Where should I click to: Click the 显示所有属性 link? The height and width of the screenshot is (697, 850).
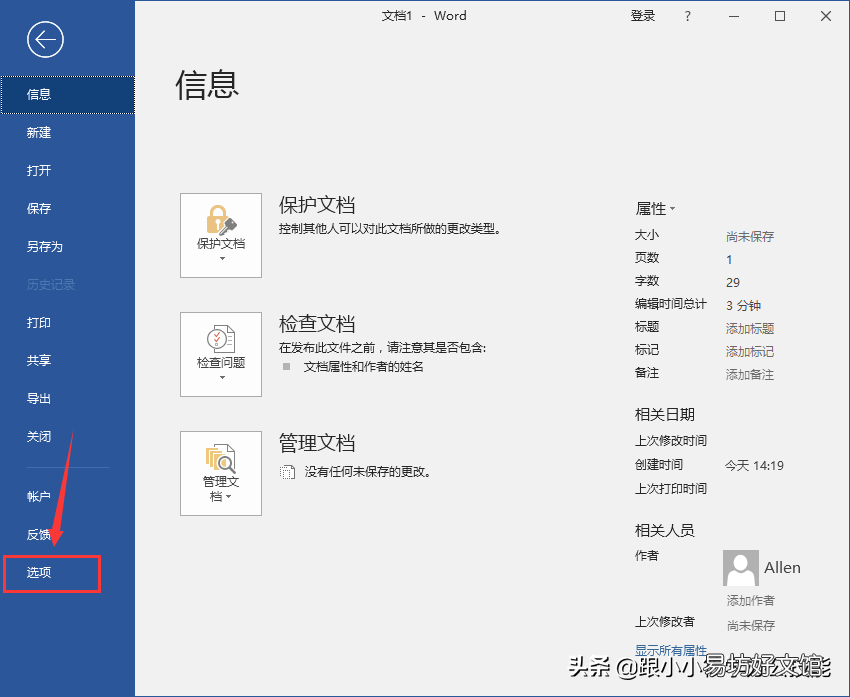[671, 650]
